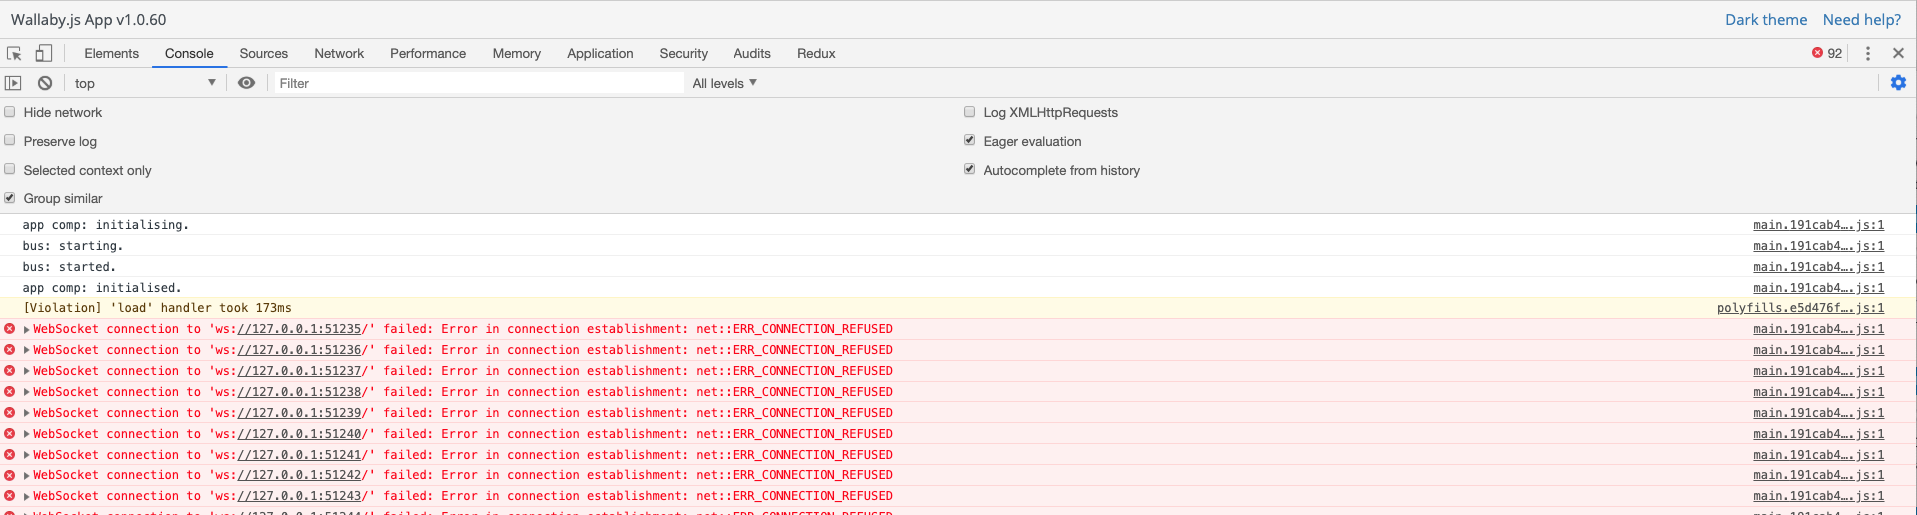
Task: Switch to Dark theme
Action: coord(1766,19)
